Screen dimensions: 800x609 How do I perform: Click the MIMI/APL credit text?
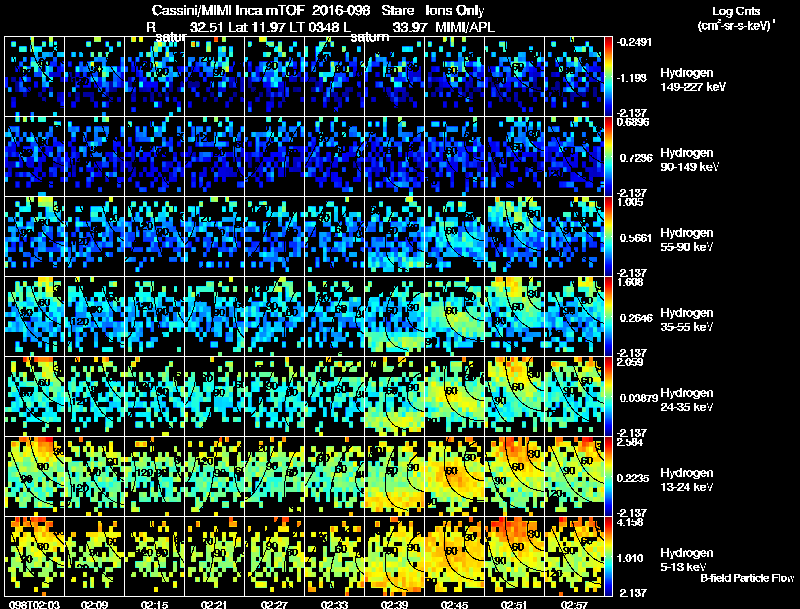[465, 27]
